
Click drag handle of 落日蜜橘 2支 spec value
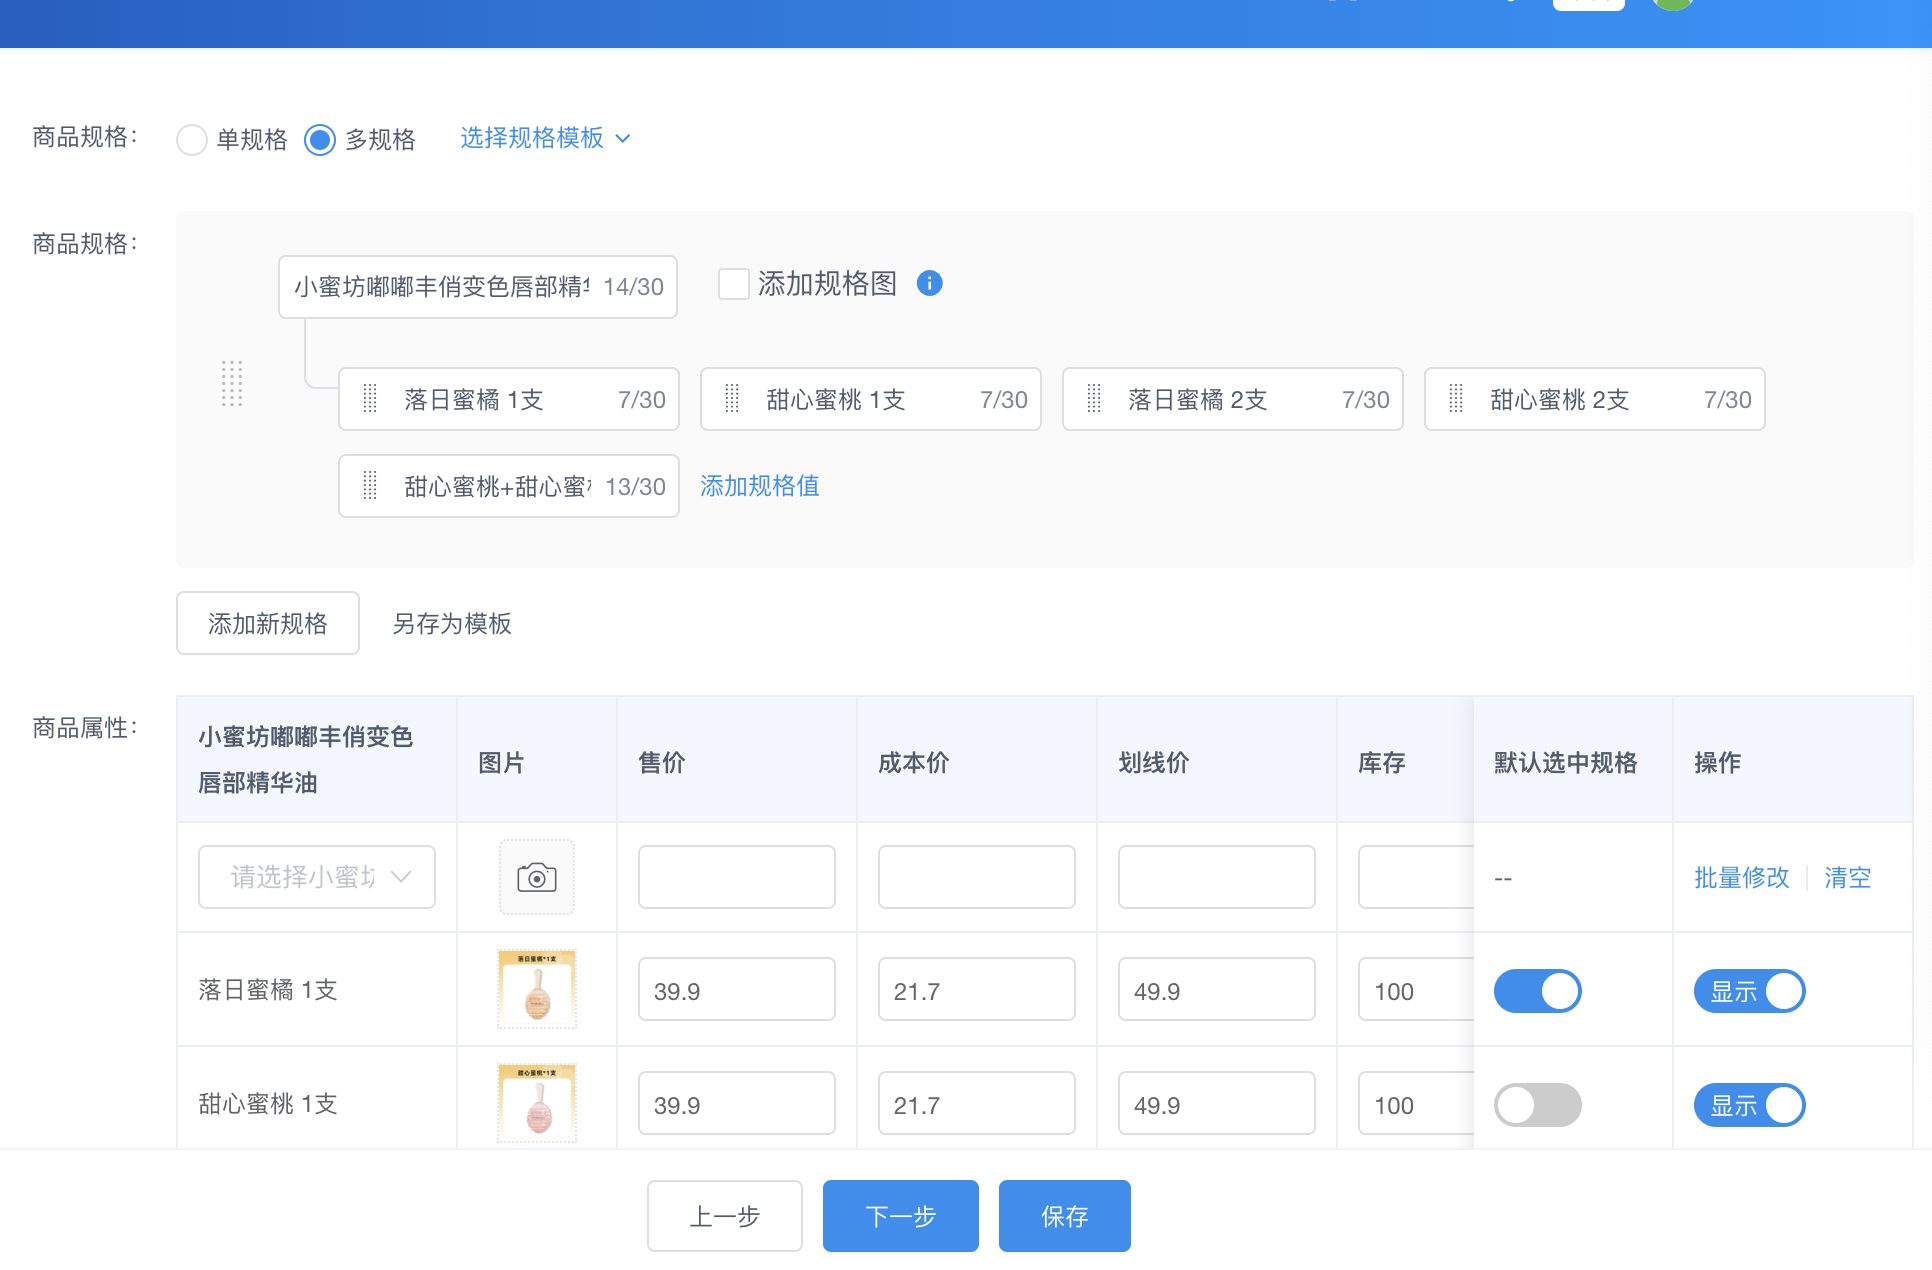pyautogui.click(x=1094, y=399)
